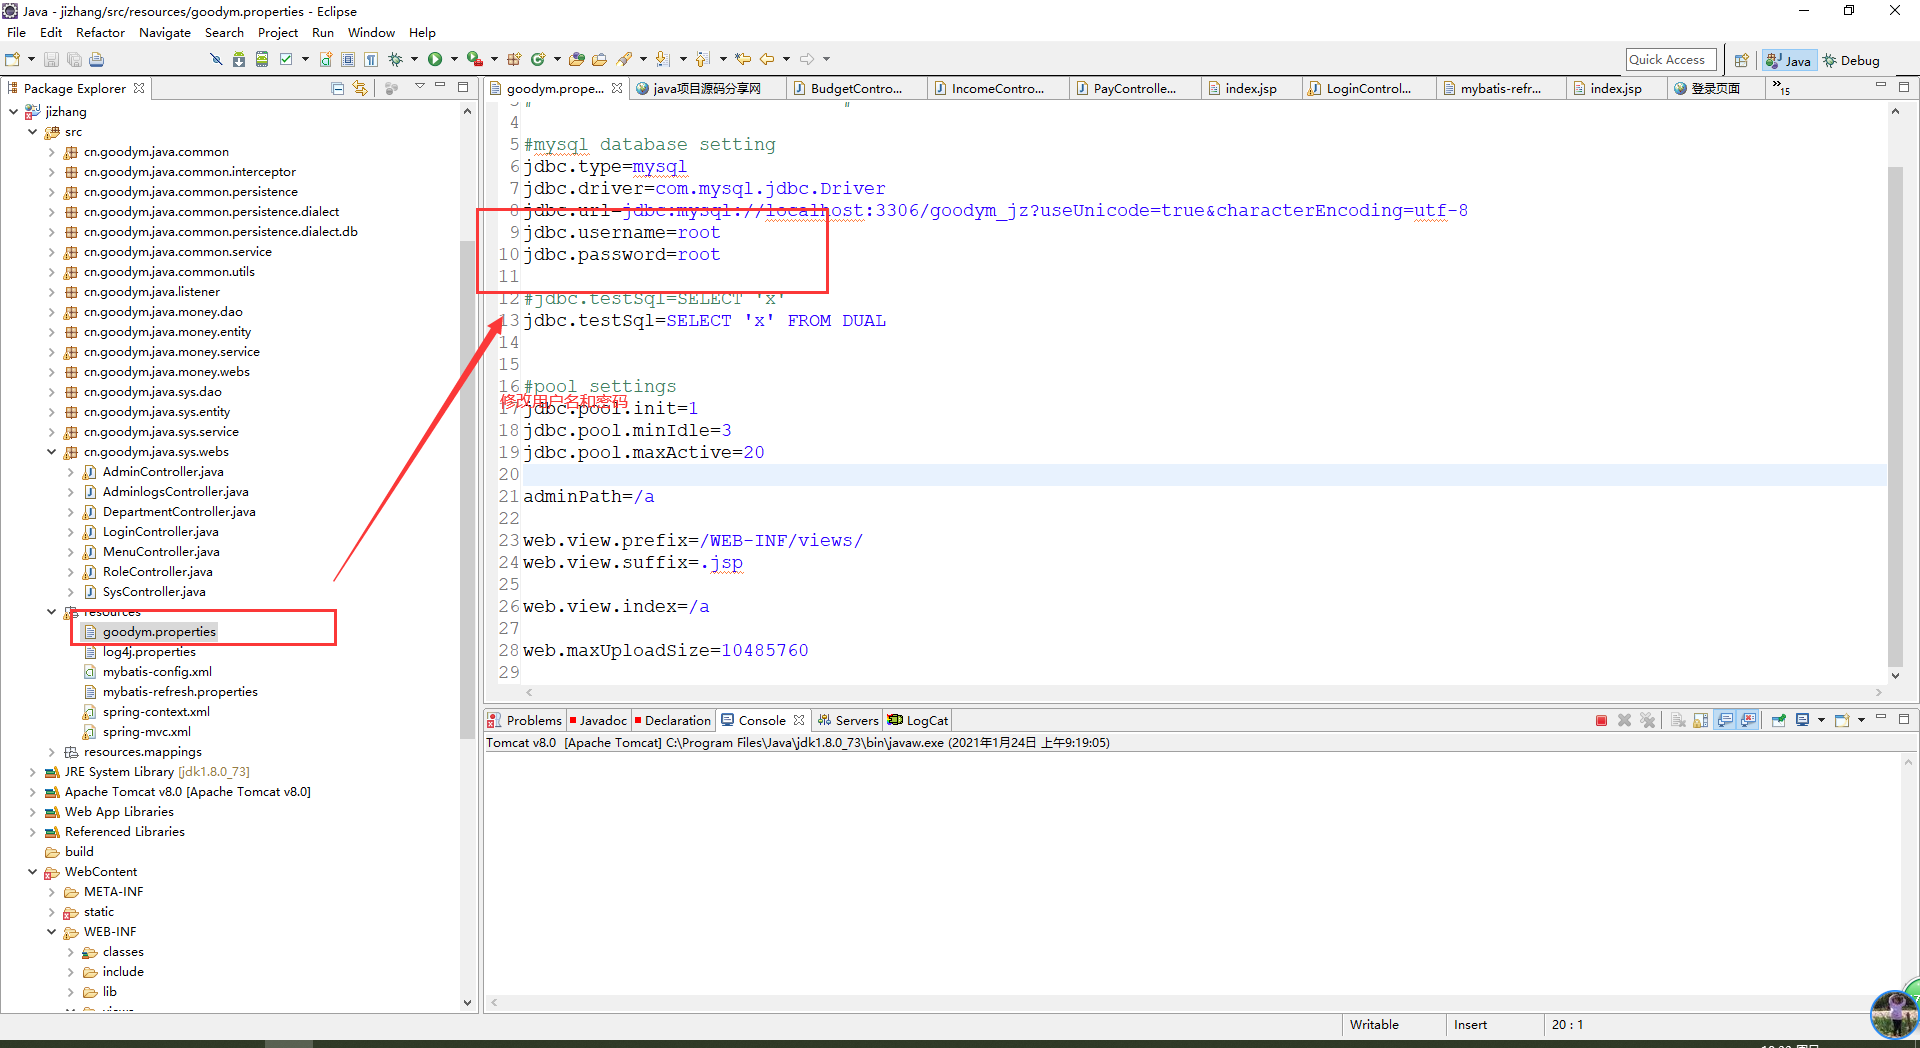Click the Next Annotation icon
Screen dimensions: 1920x1048
point(663,60)
